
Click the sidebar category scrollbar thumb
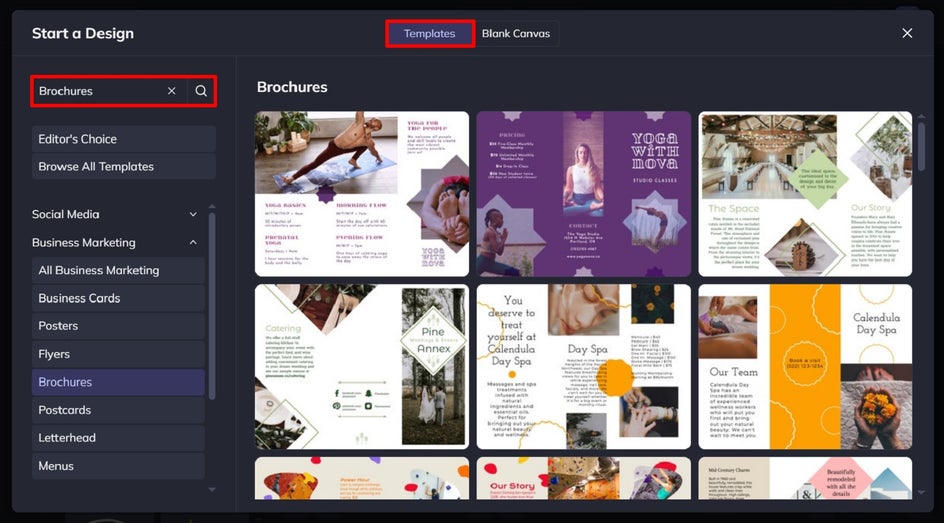pos(212,306)
